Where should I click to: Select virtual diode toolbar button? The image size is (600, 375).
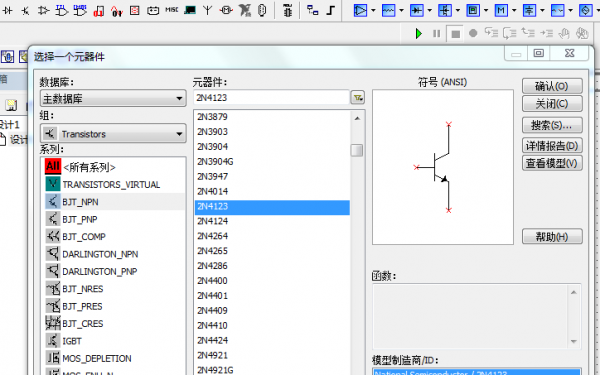416,10
